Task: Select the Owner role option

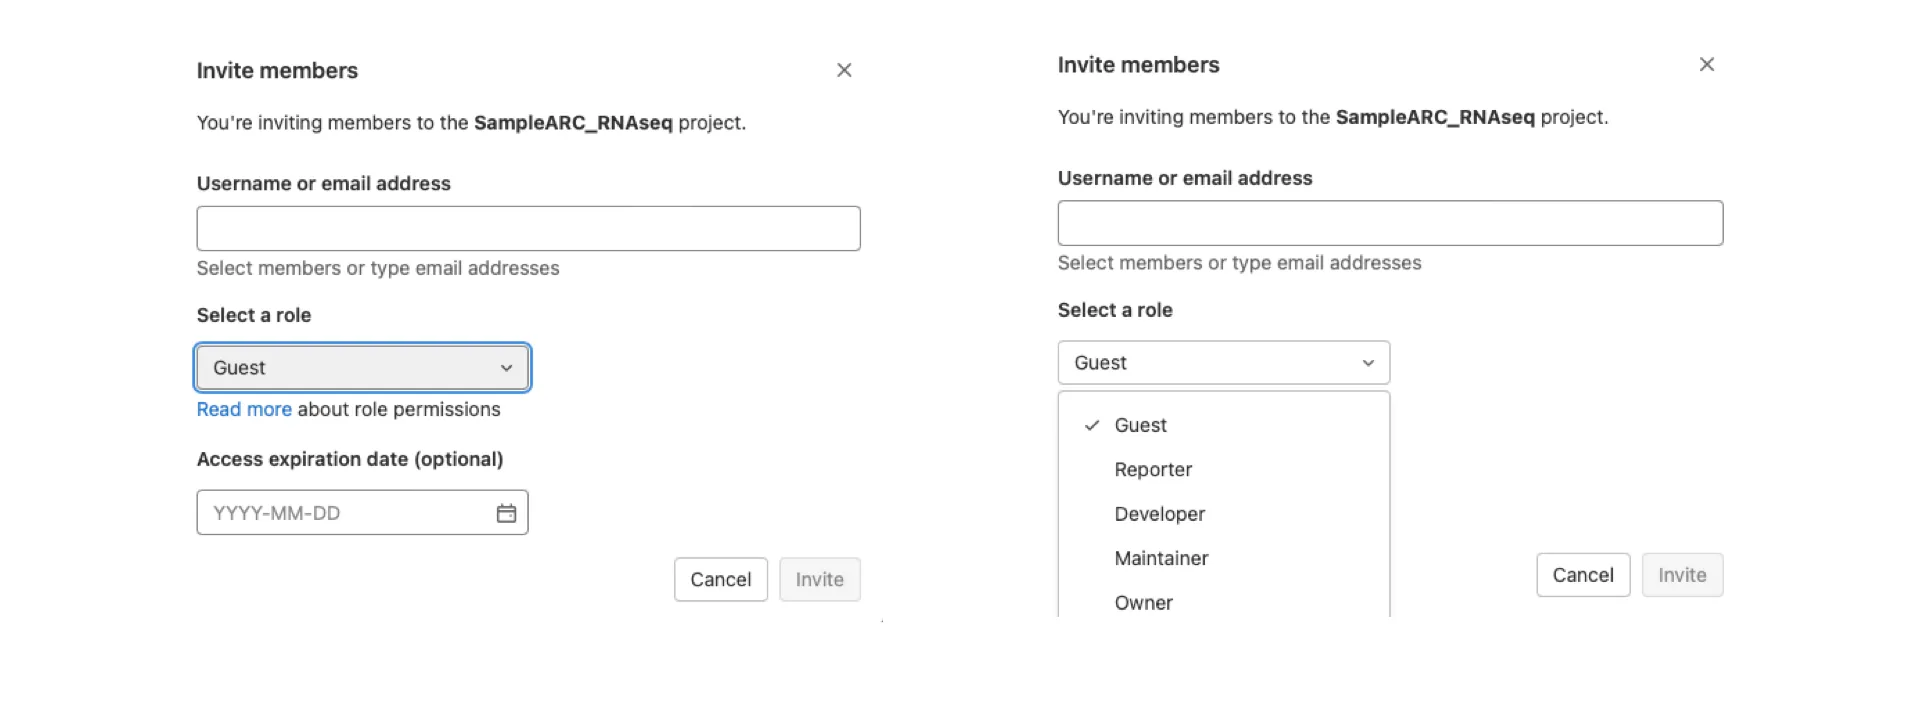Action: pos(1224,602)
